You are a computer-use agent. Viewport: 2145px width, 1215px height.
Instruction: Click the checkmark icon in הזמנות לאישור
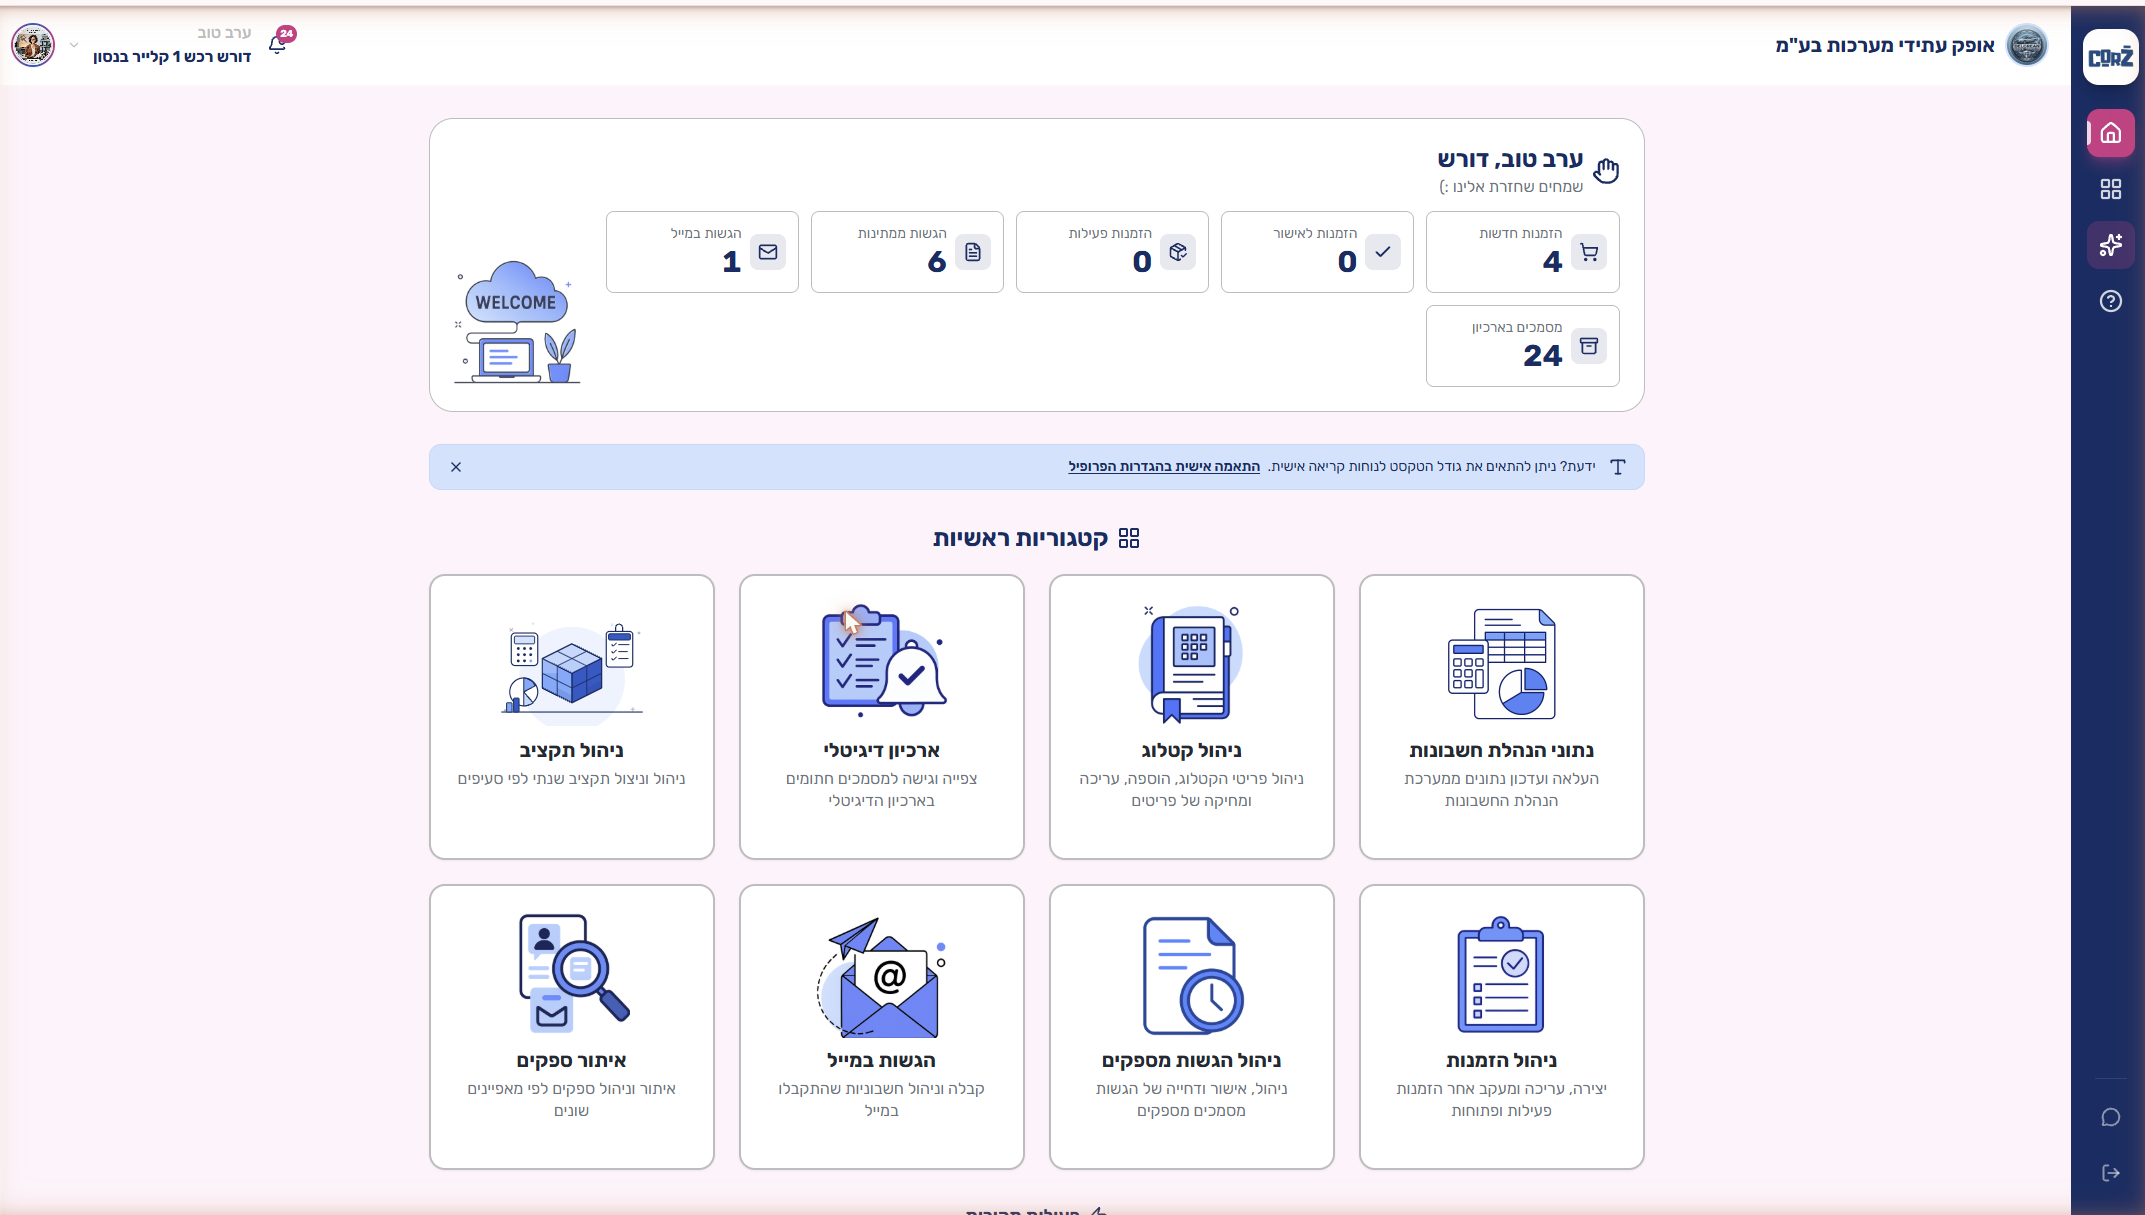click(x=1383, y=252)
